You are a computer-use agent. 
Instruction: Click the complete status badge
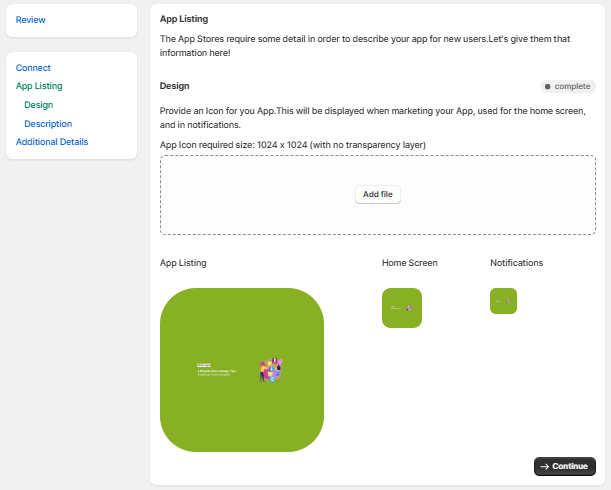568,86
